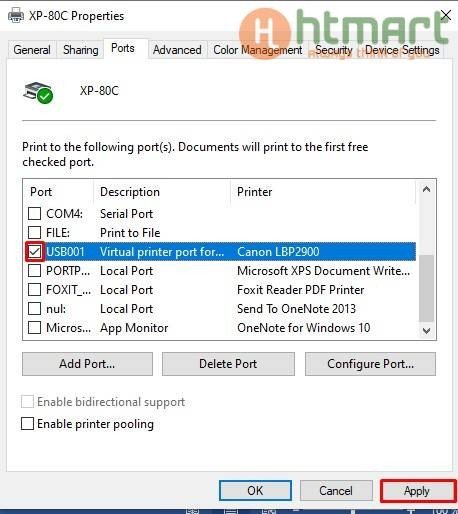
Task: Click the Delete Port button
Action: pyautogui.click(x=228, y=364)
